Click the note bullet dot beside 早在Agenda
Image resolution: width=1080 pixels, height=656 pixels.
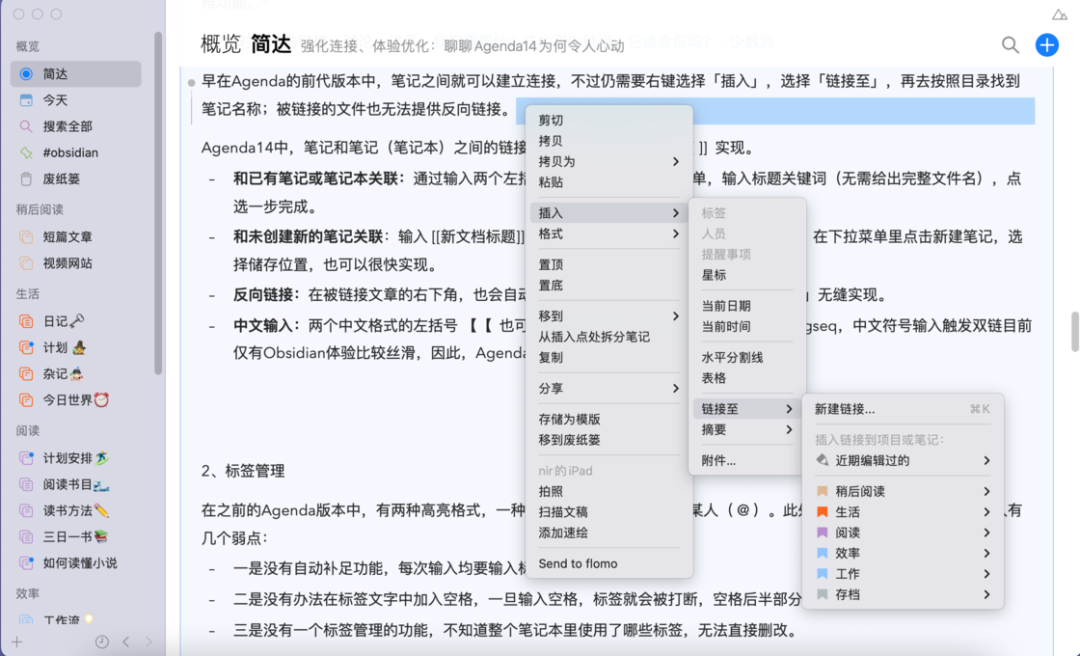(x=191, y=83)
